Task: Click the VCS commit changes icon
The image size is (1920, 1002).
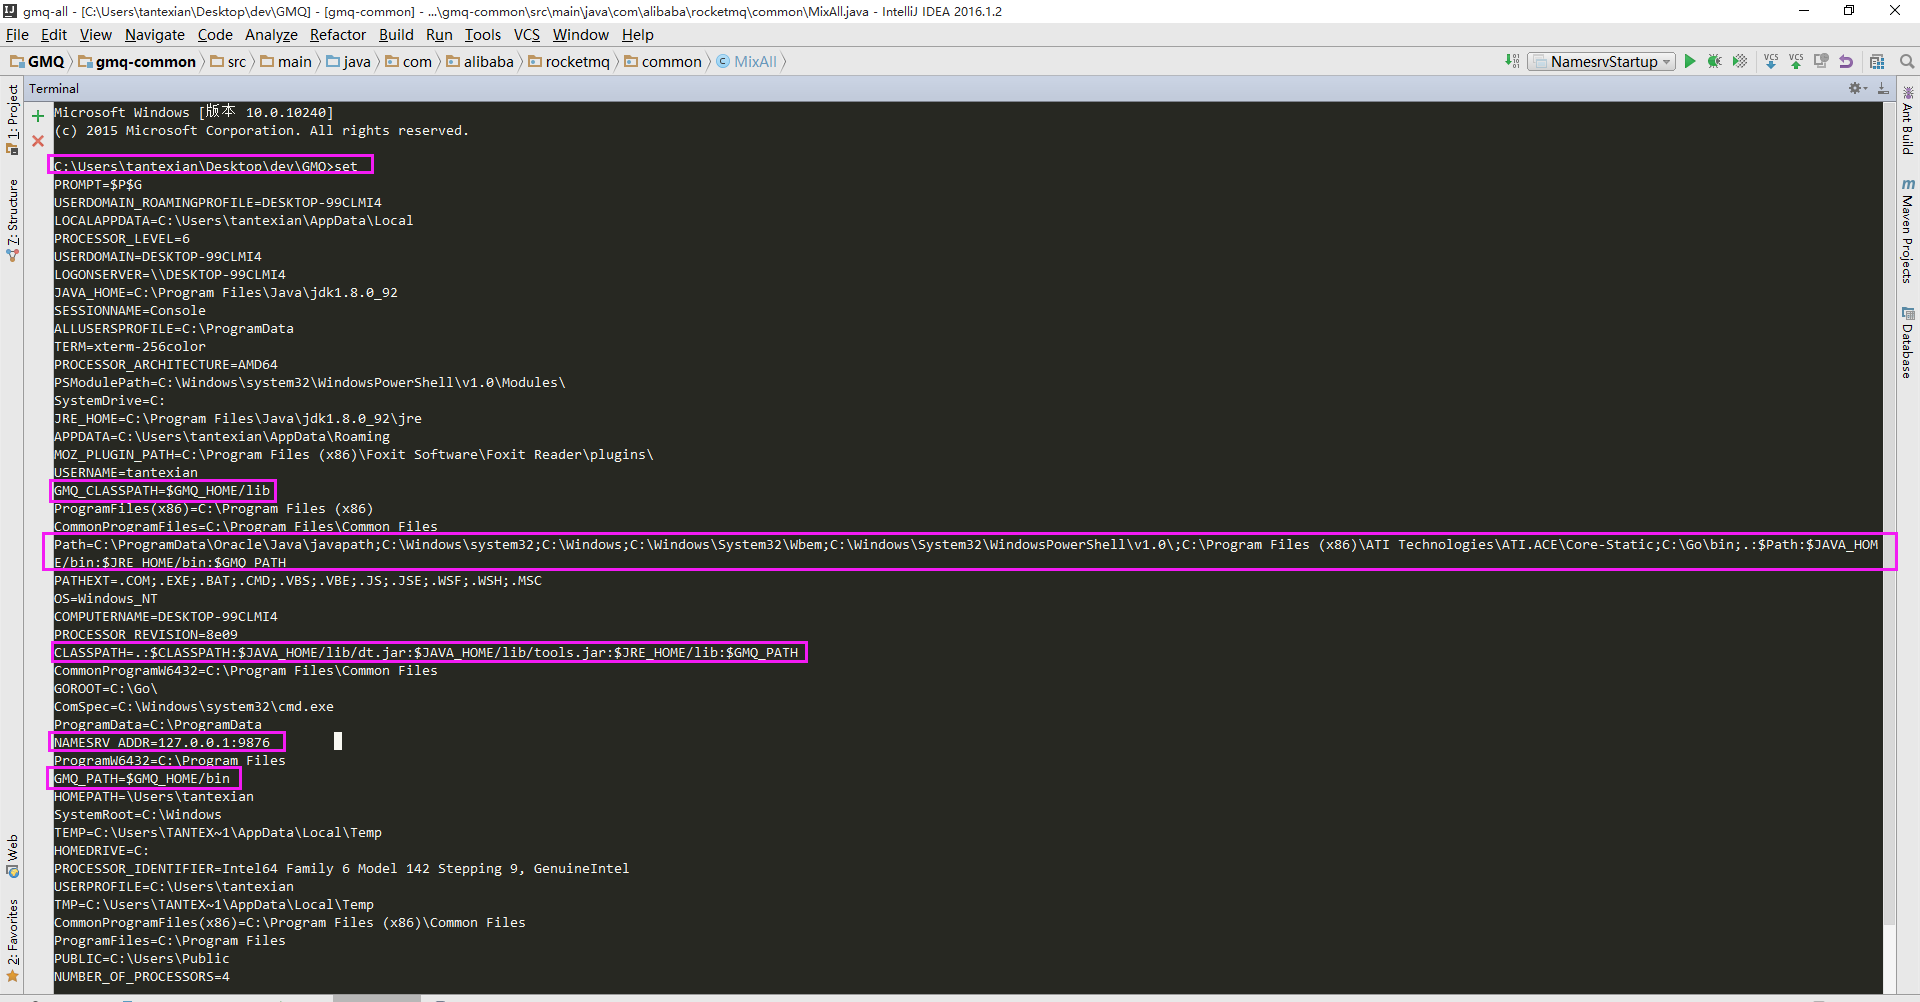Action: click(x=1796, y=62)
